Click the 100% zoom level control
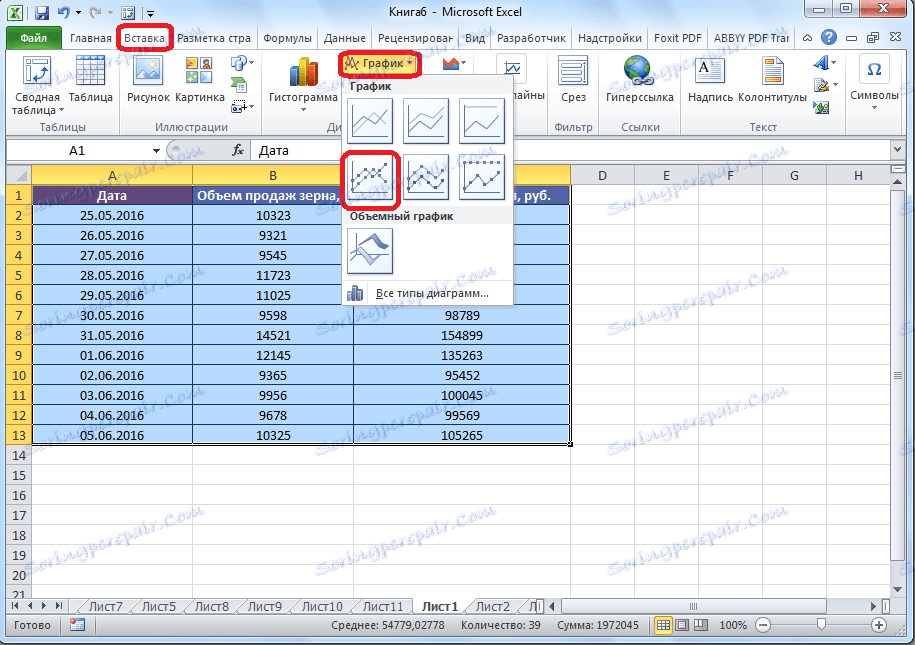Screen dimensions: 915x645 732,625
